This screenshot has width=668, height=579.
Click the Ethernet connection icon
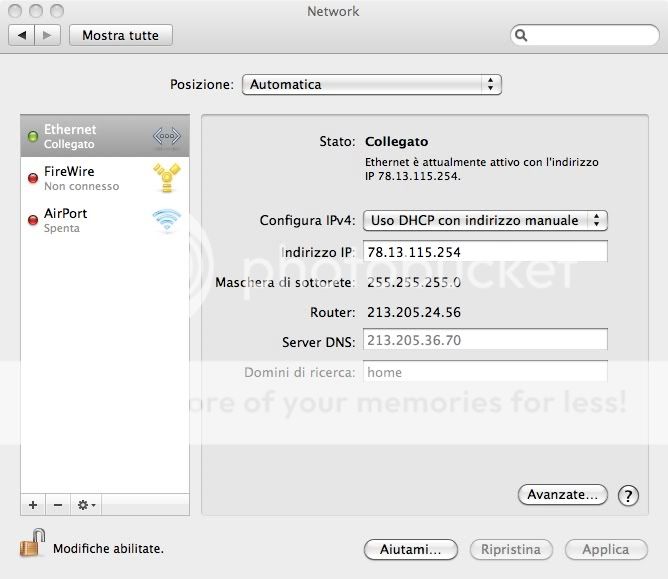(x=167, y=137)
